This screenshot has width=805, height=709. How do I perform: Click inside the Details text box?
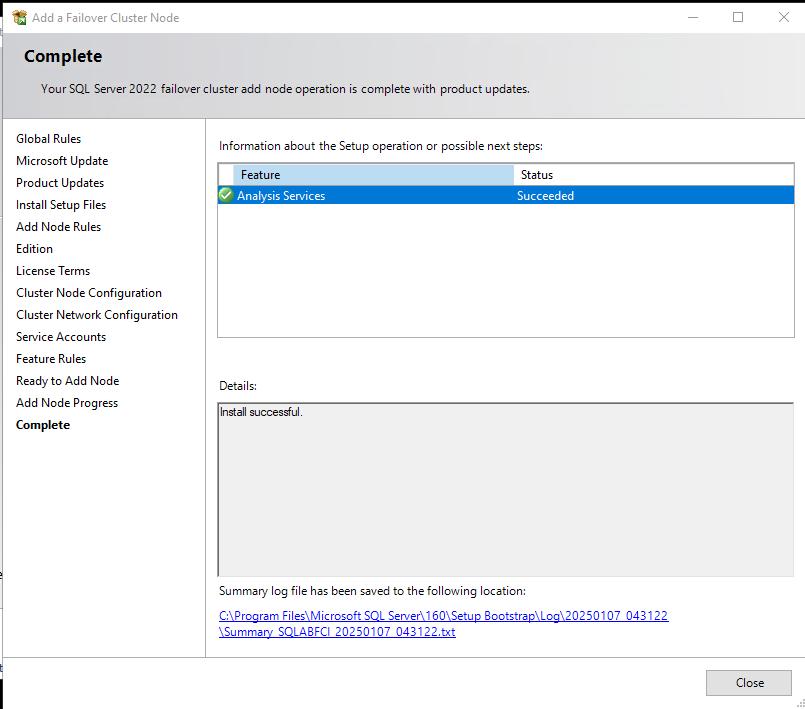click(506, 490)
